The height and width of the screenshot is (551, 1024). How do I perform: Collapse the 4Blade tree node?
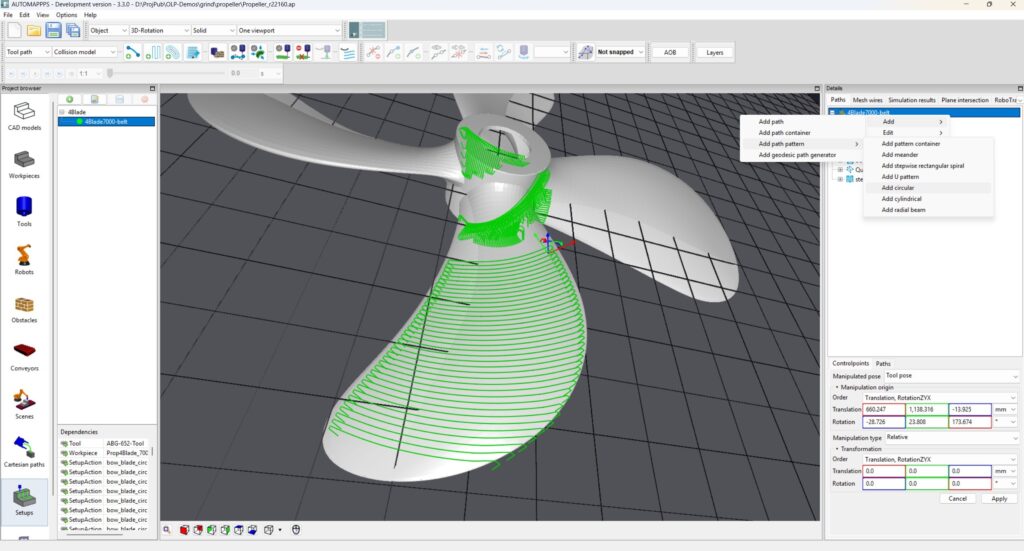(x=62, y=112)
